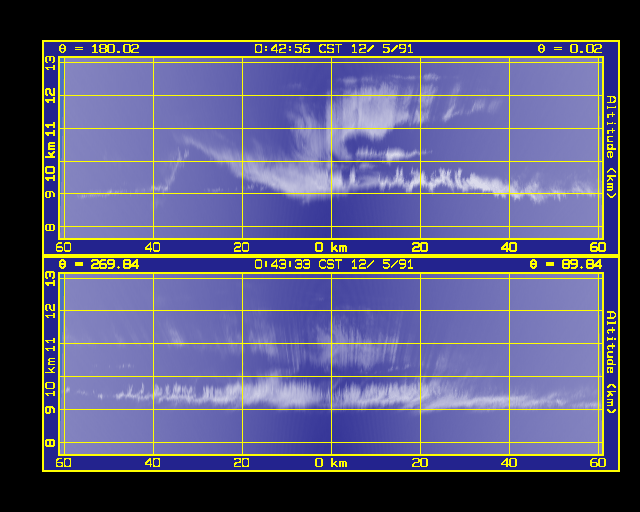Image resolution: width=640 pixels, height=512 pixels.
Task: Click the '0:43:33 CST 12/ 5/91' timestamp
Action: (x=333, y=265)
